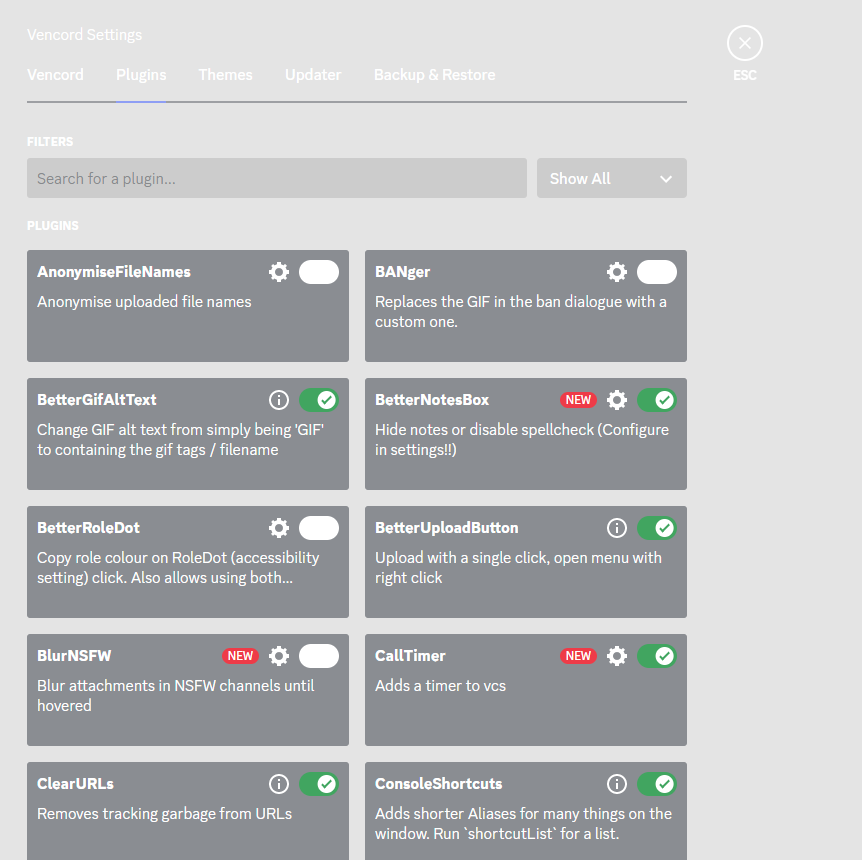
Task: Click the NEW badge on BetterNotesBox
Action: [578, 400]
